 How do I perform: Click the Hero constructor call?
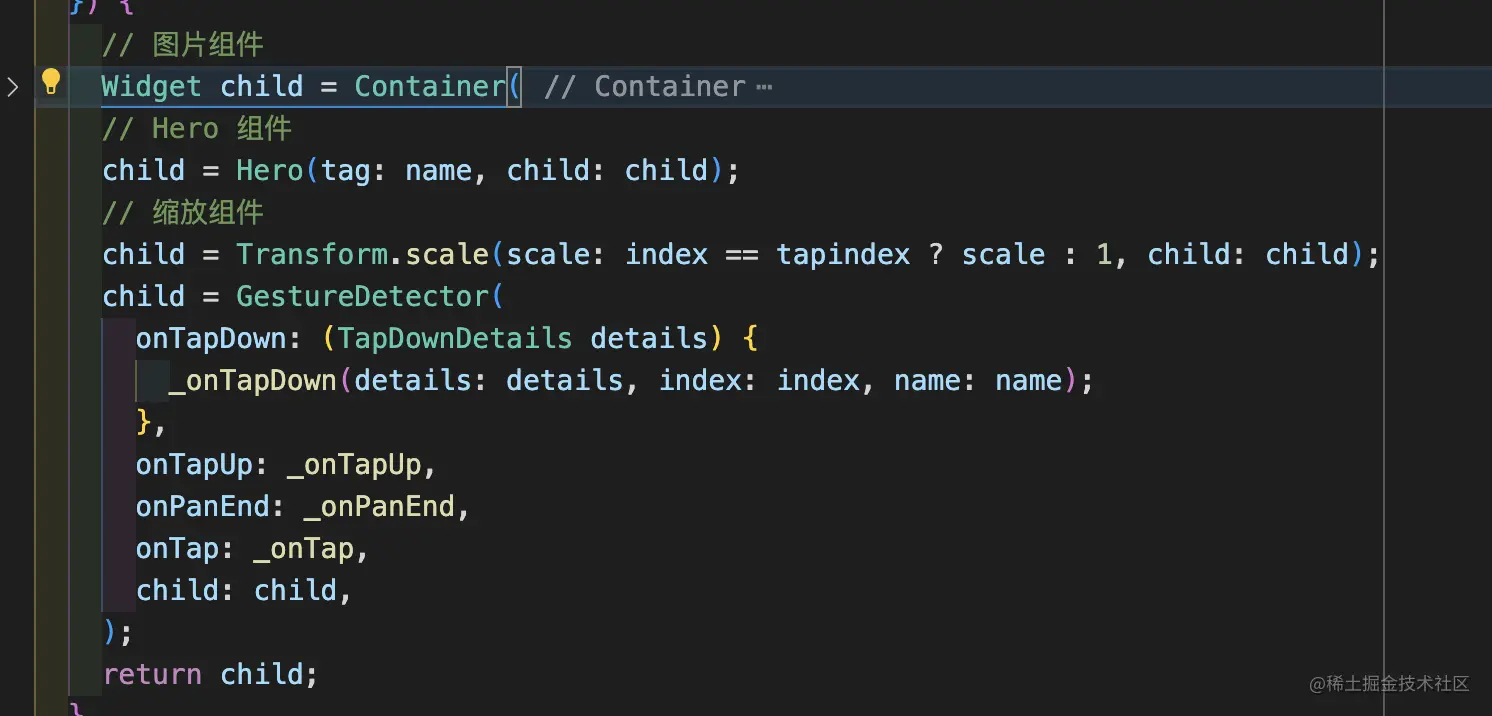pos(269,171)
